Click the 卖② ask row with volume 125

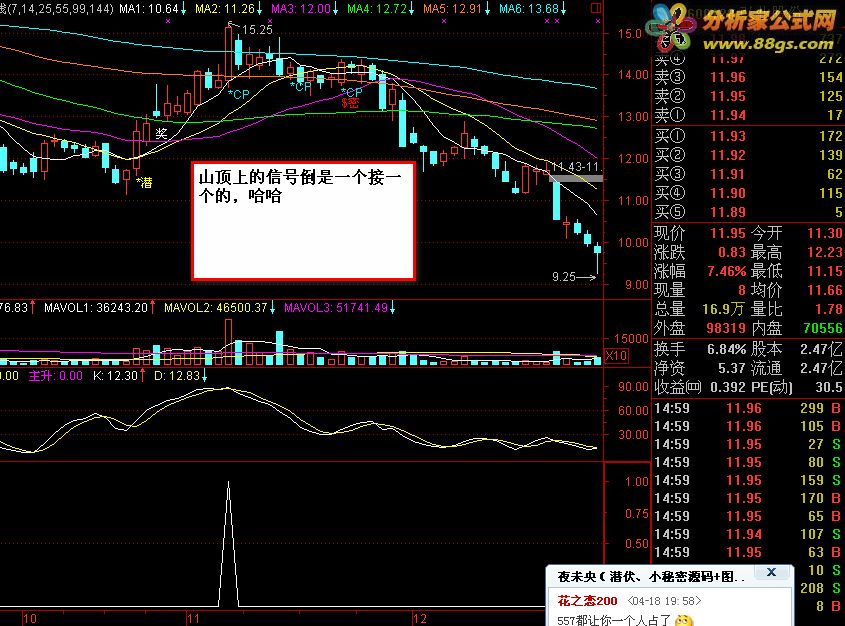pos(749,96)
